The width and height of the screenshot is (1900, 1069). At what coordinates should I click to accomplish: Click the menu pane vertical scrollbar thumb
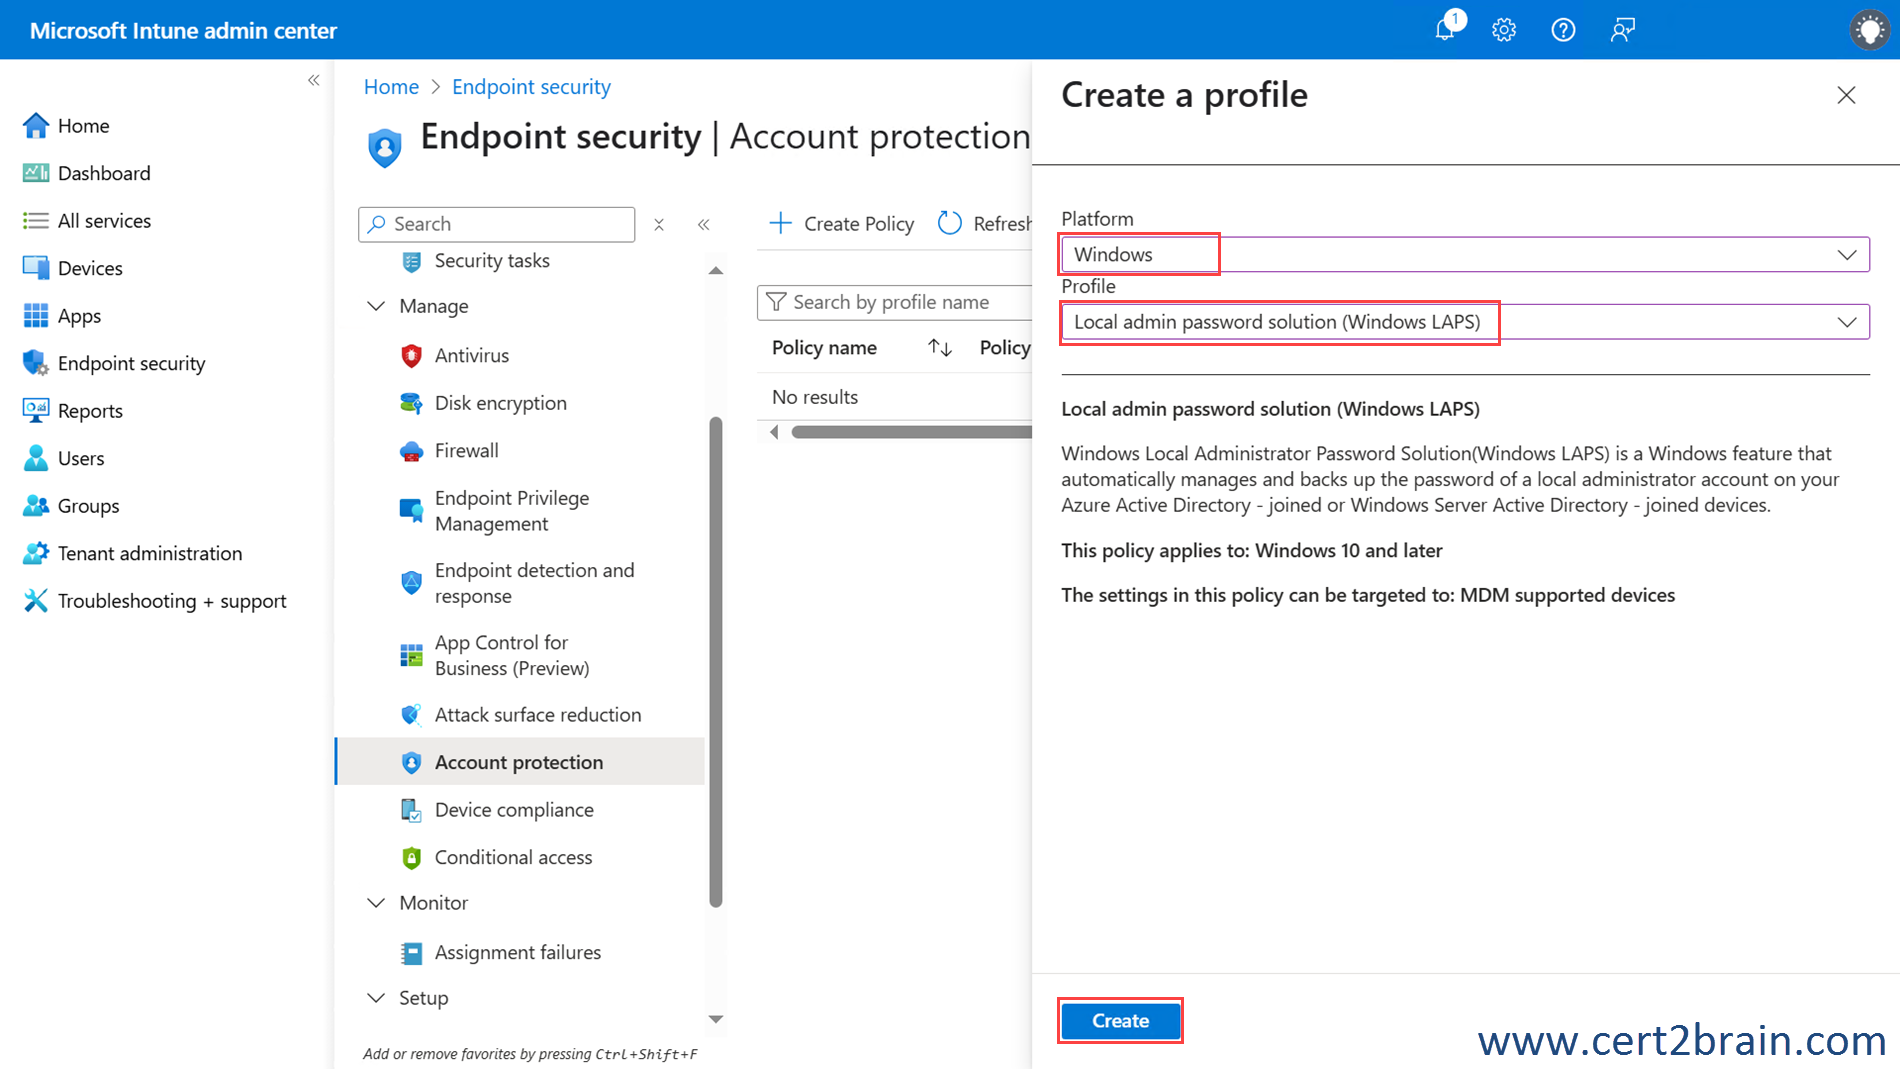pos(715,662)
